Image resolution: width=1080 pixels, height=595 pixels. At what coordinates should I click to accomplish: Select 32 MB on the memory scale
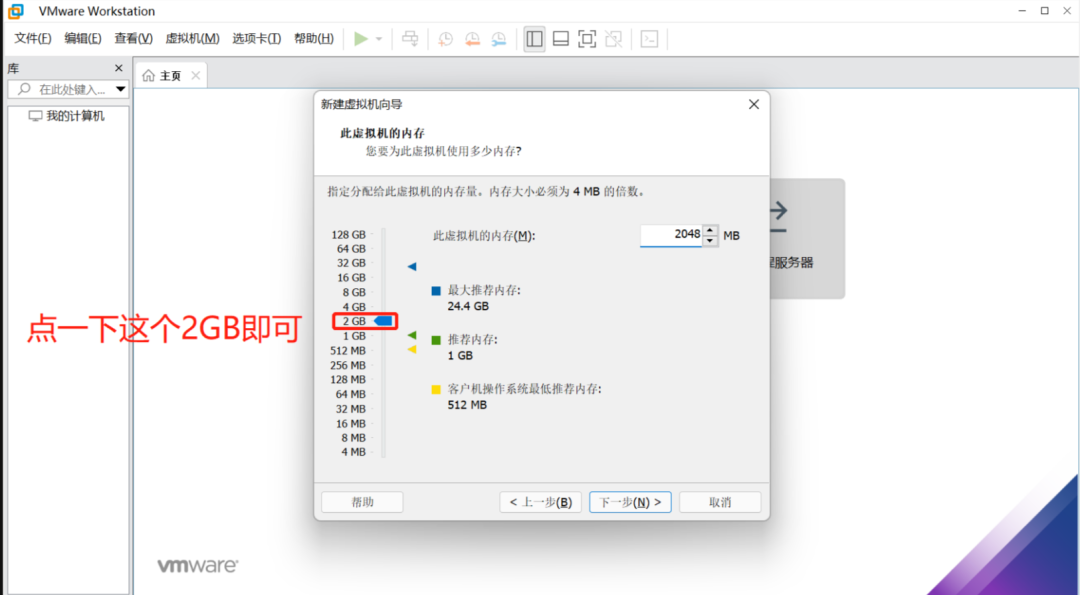pyautogui.click(x=351, y=408)
